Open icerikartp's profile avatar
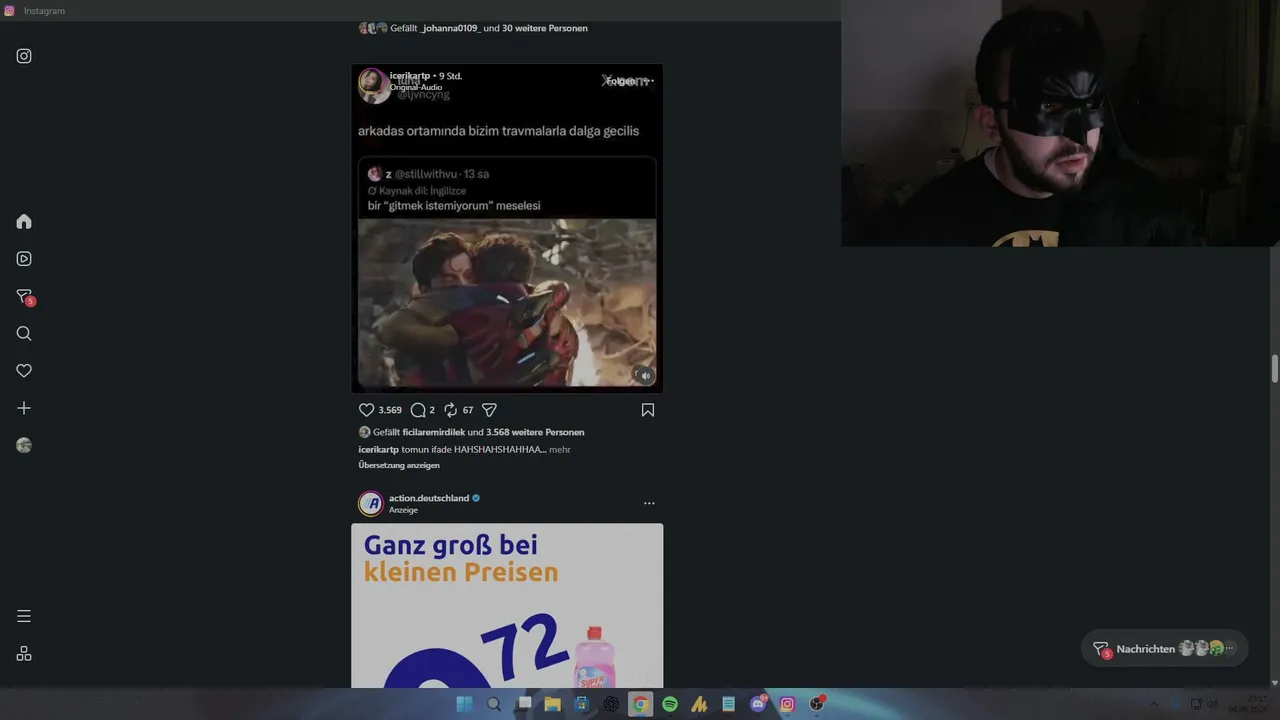Image resolution: width=1280 pixels, height=720 pixels. 371,81
